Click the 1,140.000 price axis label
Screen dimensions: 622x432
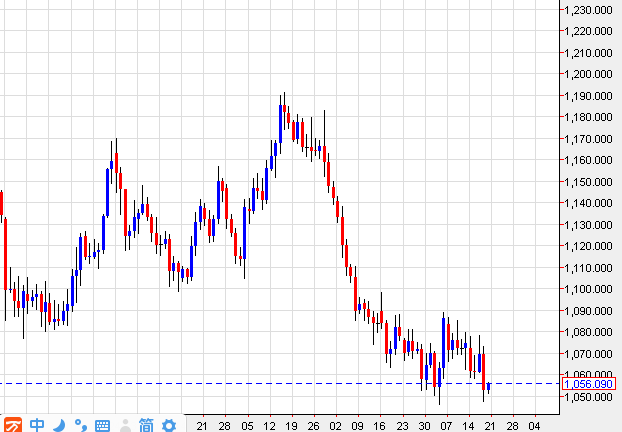pos(588,203)
